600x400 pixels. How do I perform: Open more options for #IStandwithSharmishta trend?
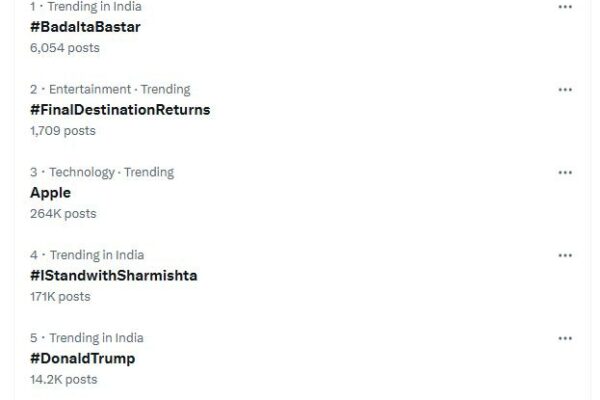click(x=565, y=255)
